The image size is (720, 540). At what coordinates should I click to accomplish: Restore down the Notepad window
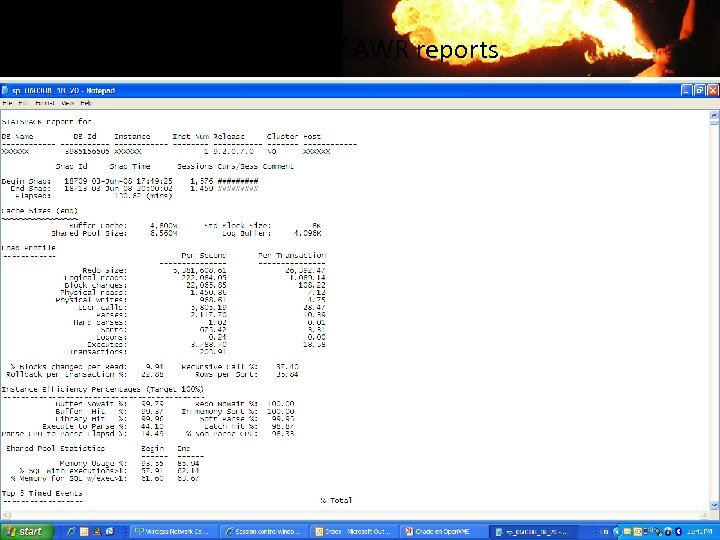click(x=699, y=90)
